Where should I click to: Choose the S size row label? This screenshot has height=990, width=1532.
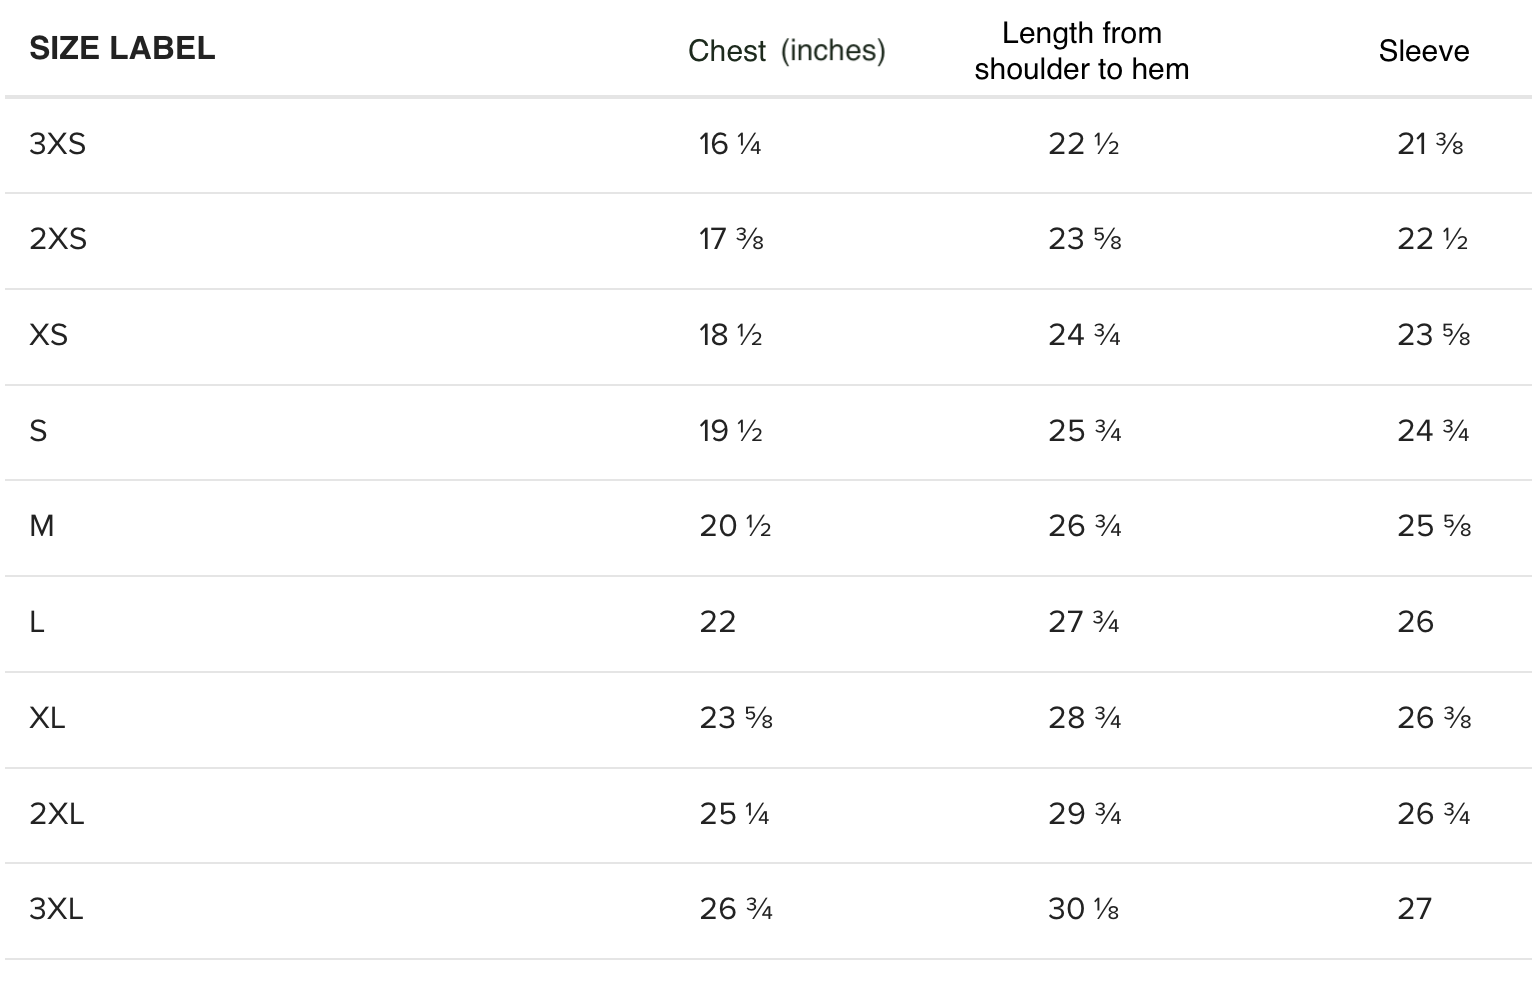click(x=38, y=430)
